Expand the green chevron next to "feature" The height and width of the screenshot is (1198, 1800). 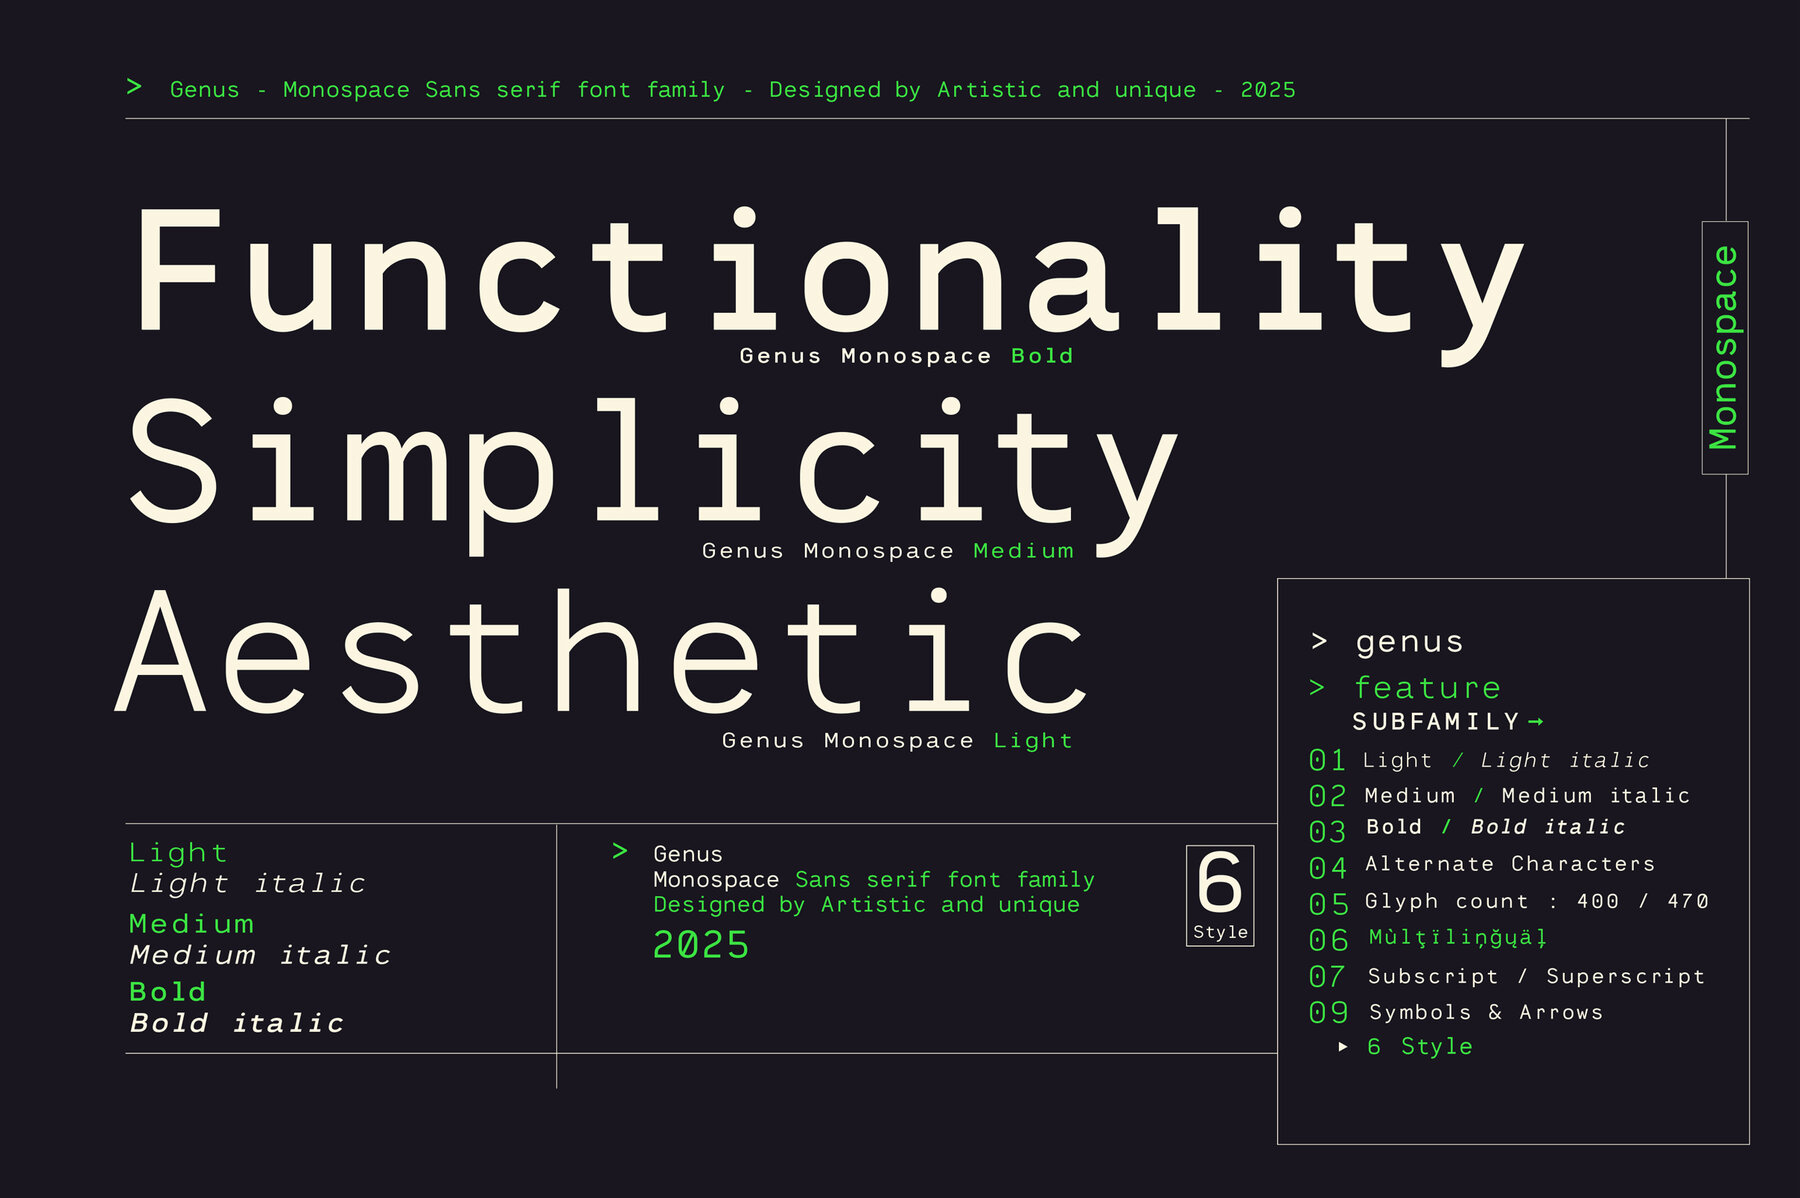point(1318,688)
